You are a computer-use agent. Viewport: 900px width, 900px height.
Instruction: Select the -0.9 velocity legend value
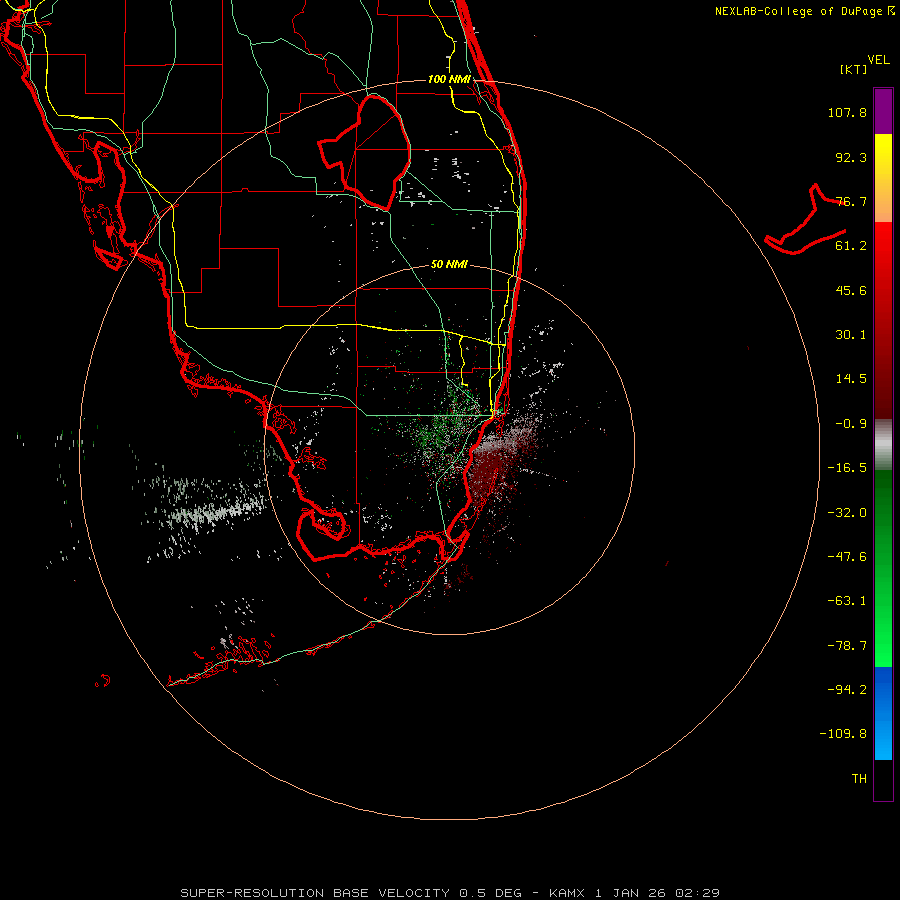(x=851, y=424)
